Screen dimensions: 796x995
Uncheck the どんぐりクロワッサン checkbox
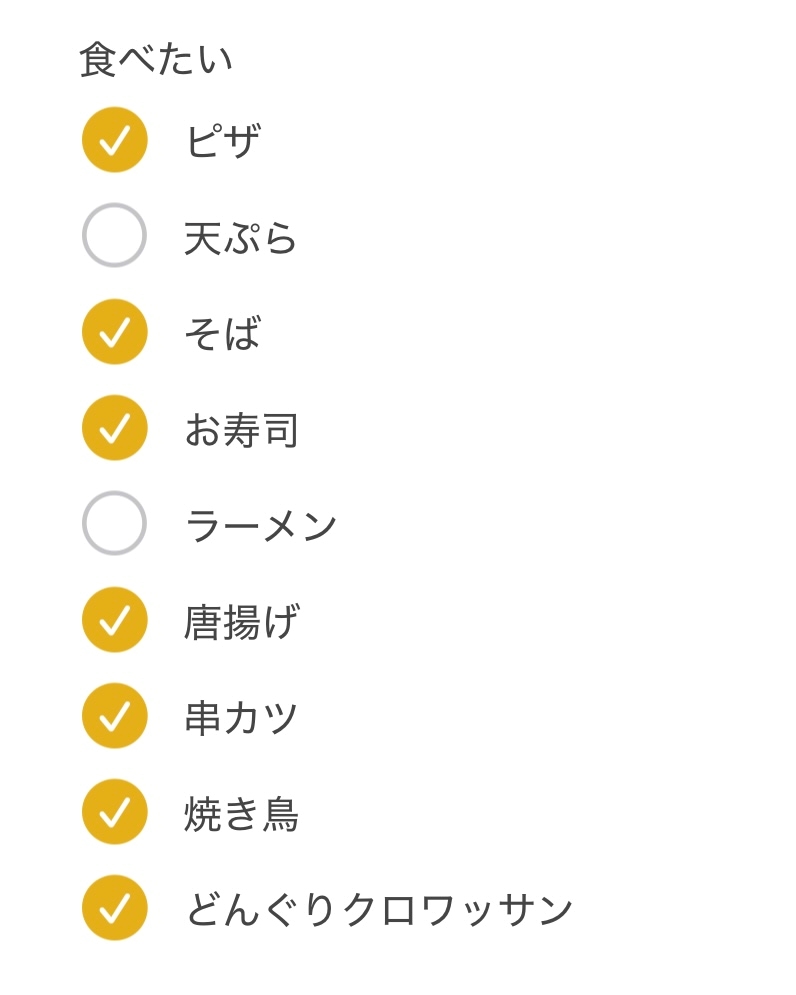coord(115,908)
